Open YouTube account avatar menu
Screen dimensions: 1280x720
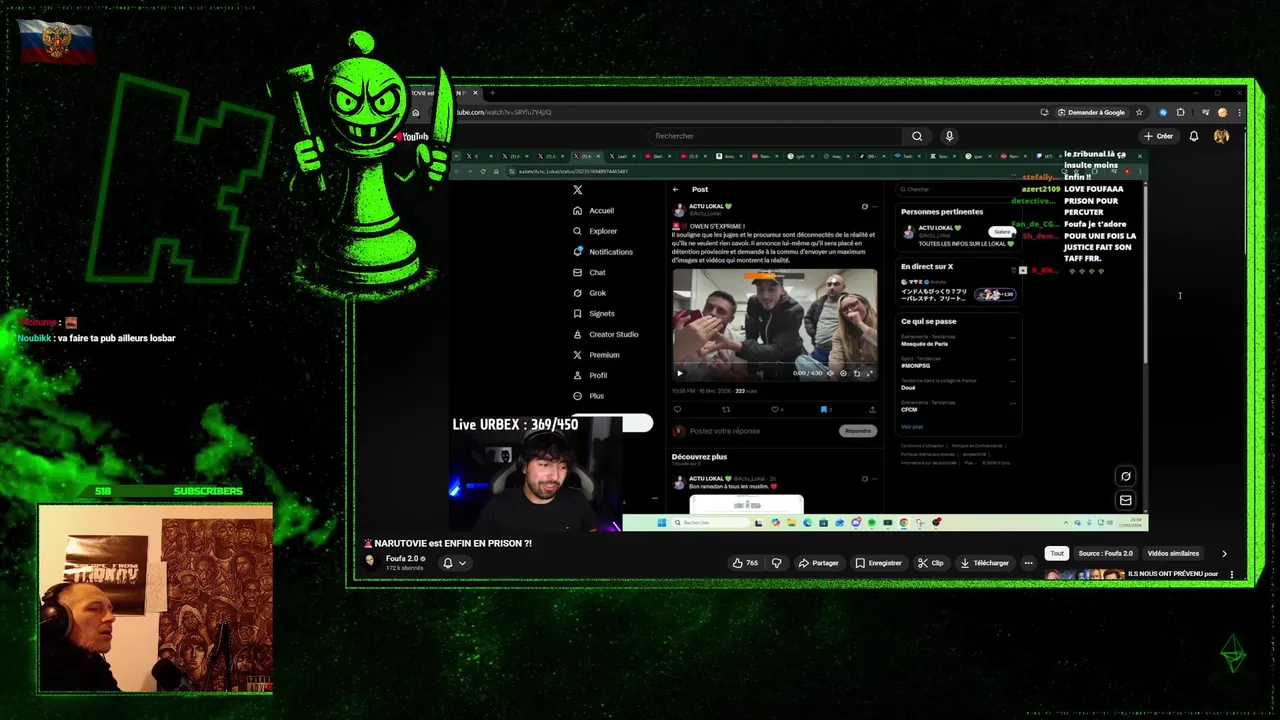click(1221, 136)
